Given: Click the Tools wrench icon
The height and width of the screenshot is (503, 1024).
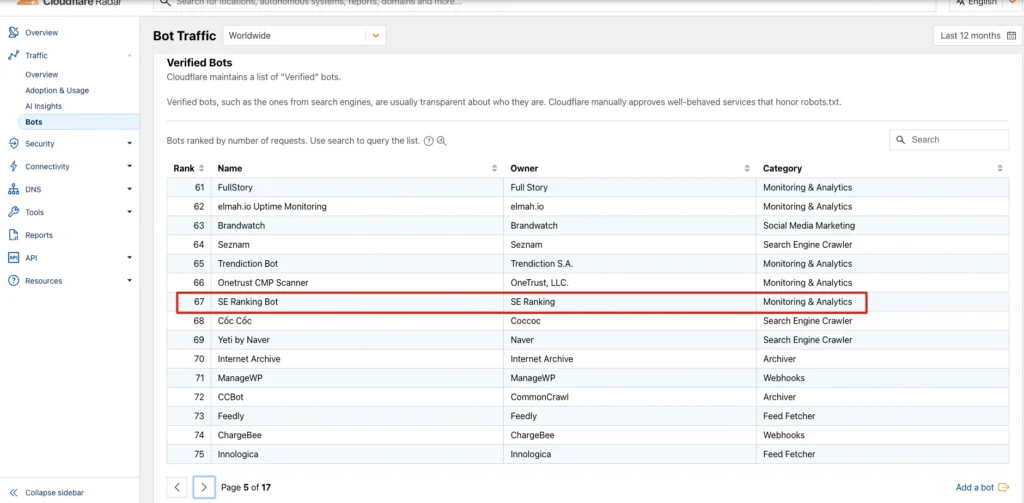Looking at the screenshot, I should [x=13, y=212].
